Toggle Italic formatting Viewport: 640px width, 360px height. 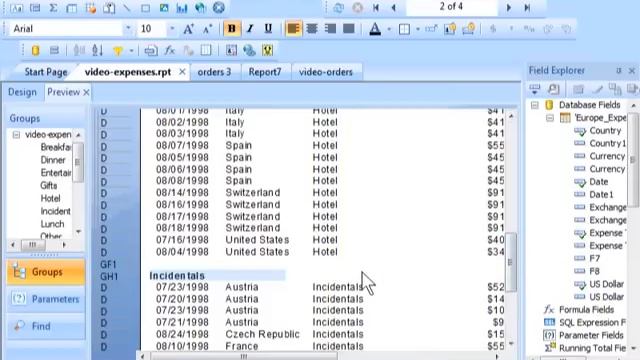tap(250, 29)
